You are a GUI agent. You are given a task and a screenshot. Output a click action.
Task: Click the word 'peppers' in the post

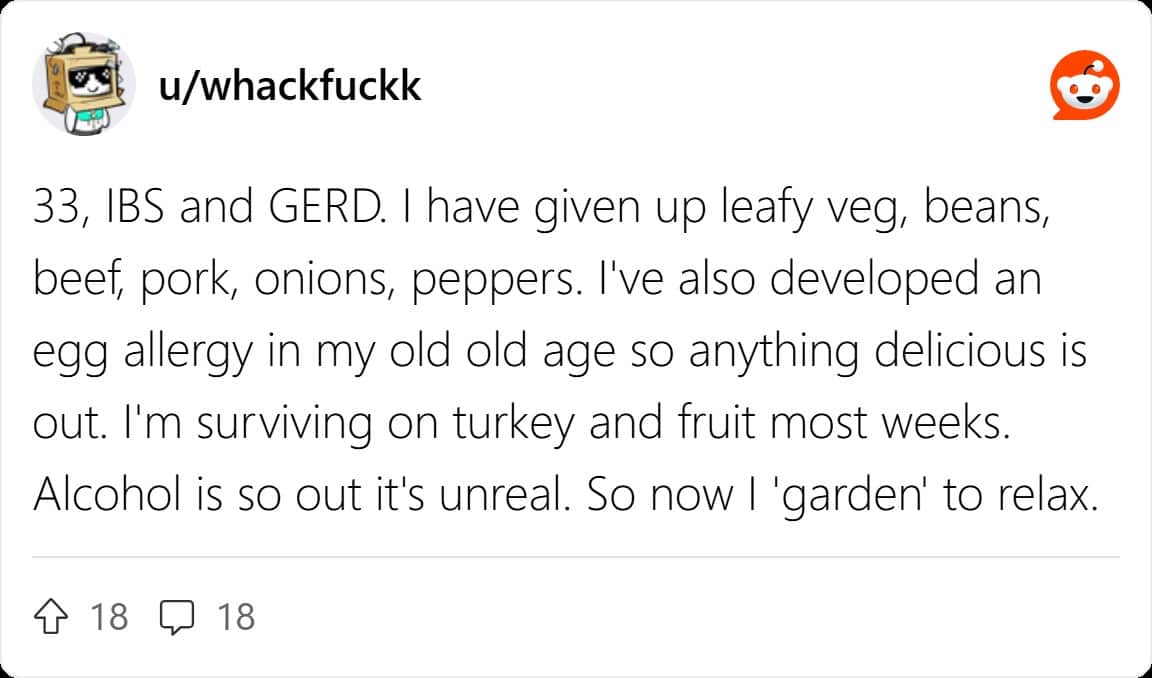(x=491, y=281)
